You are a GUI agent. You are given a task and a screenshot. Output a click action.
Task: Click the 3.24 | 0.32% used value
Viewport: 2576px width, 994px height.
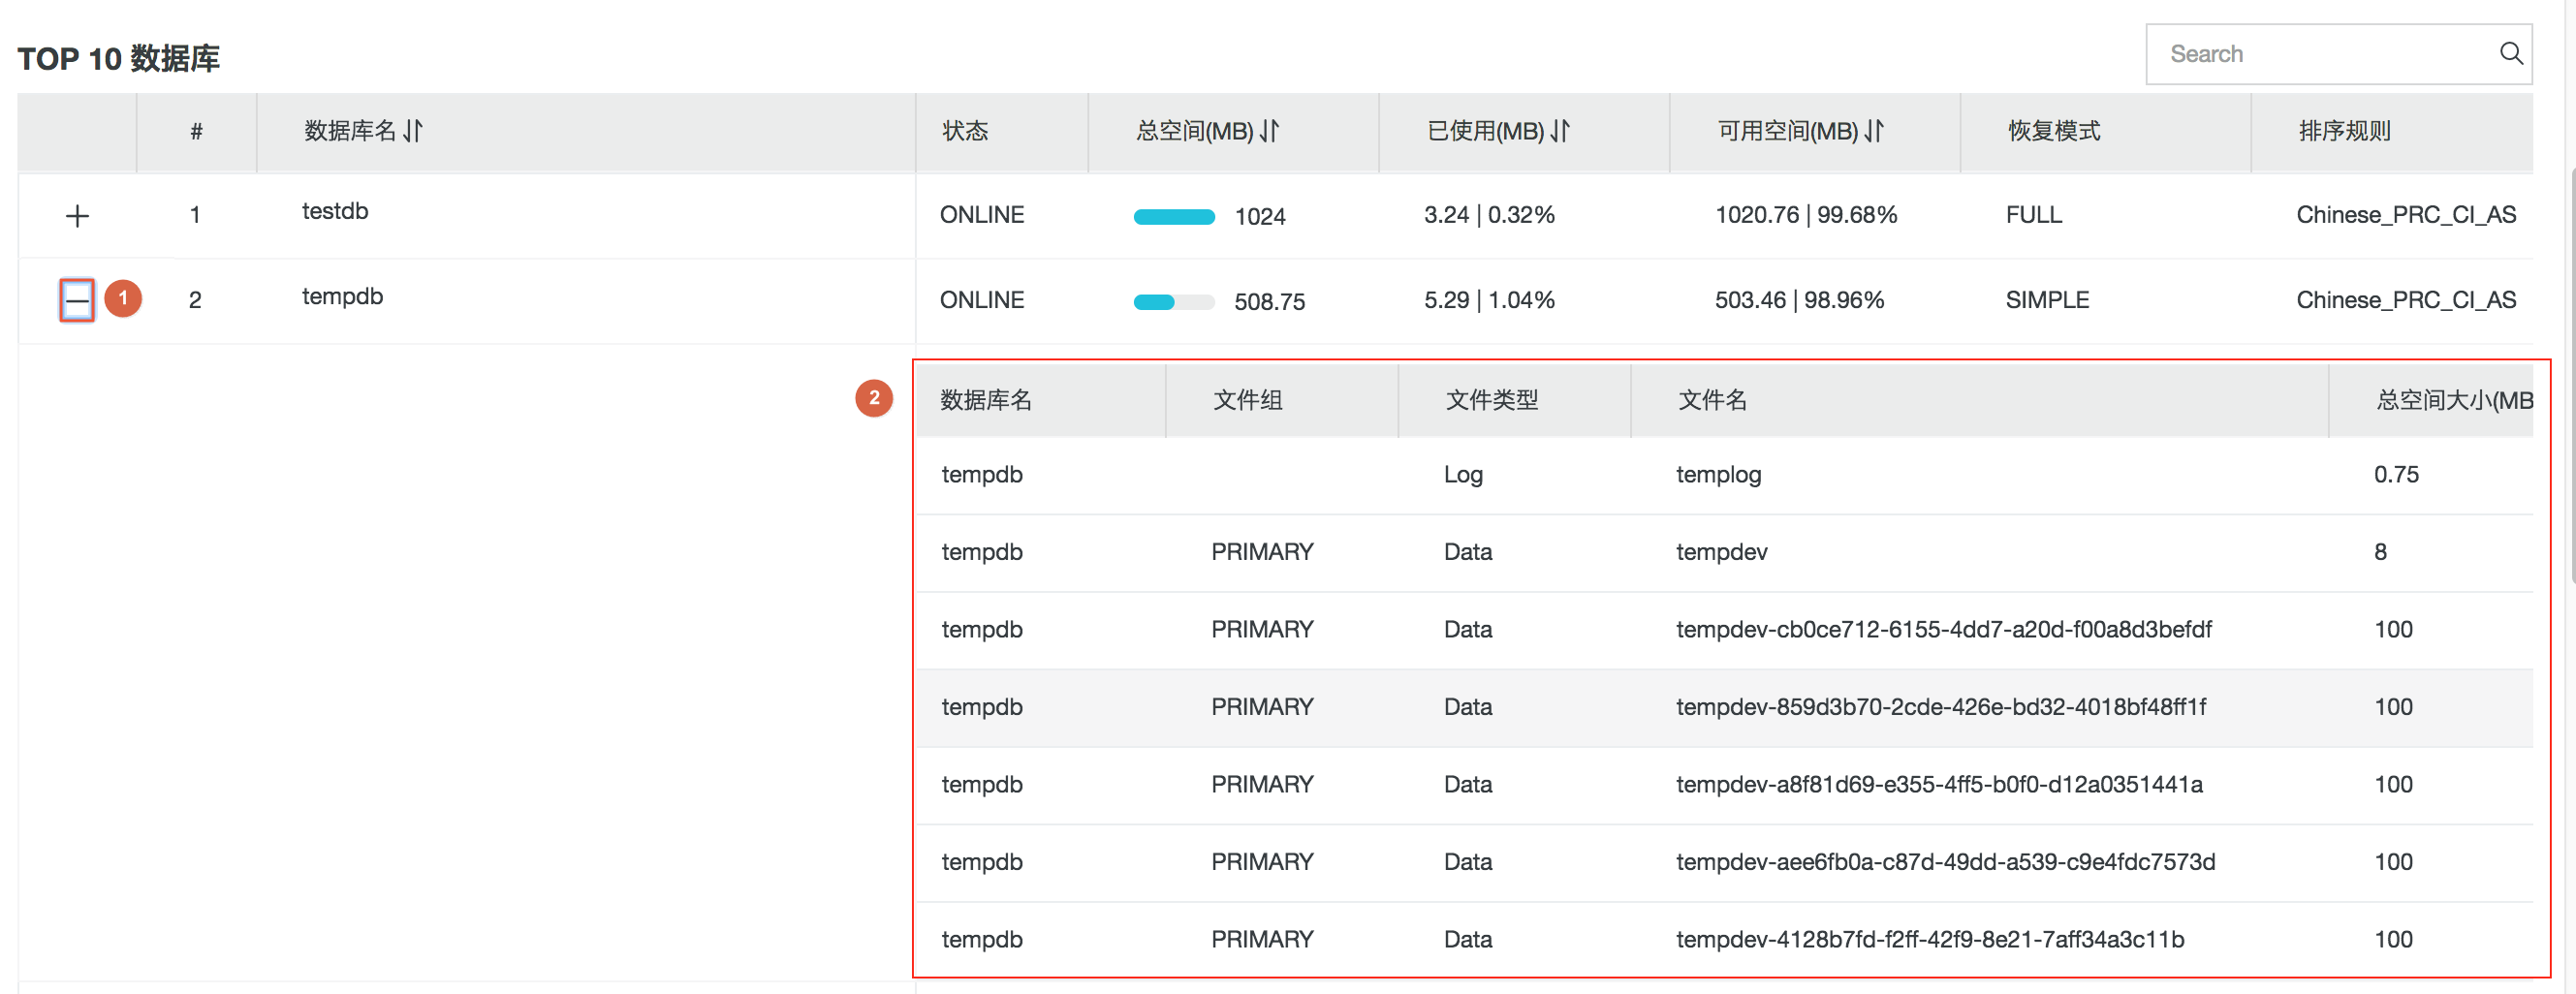pos(1489,215)
